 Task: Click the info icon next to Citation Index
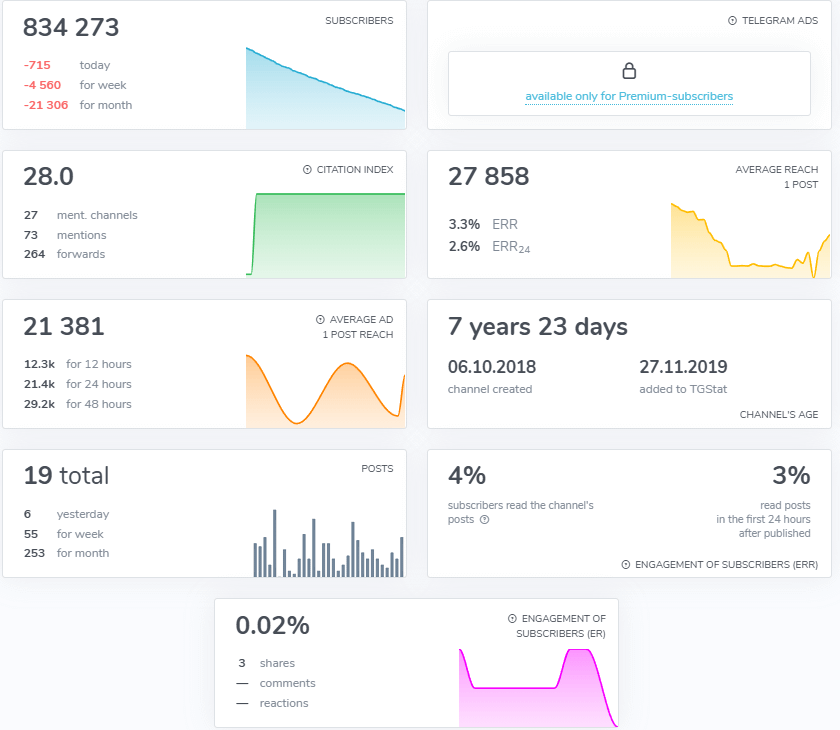tap(307, 170)
